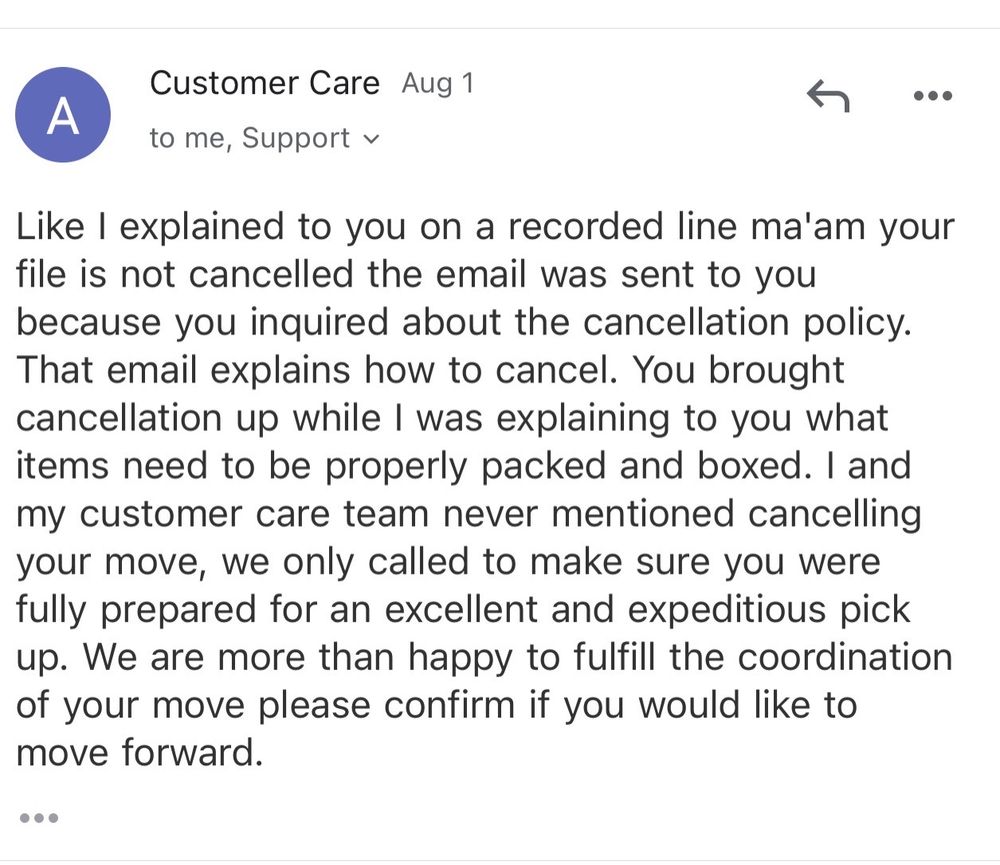Expand recipient details with the chevron arrow
Viewport: 1000px width, 865px height.
pyautogui.click(x=373, y=140)
